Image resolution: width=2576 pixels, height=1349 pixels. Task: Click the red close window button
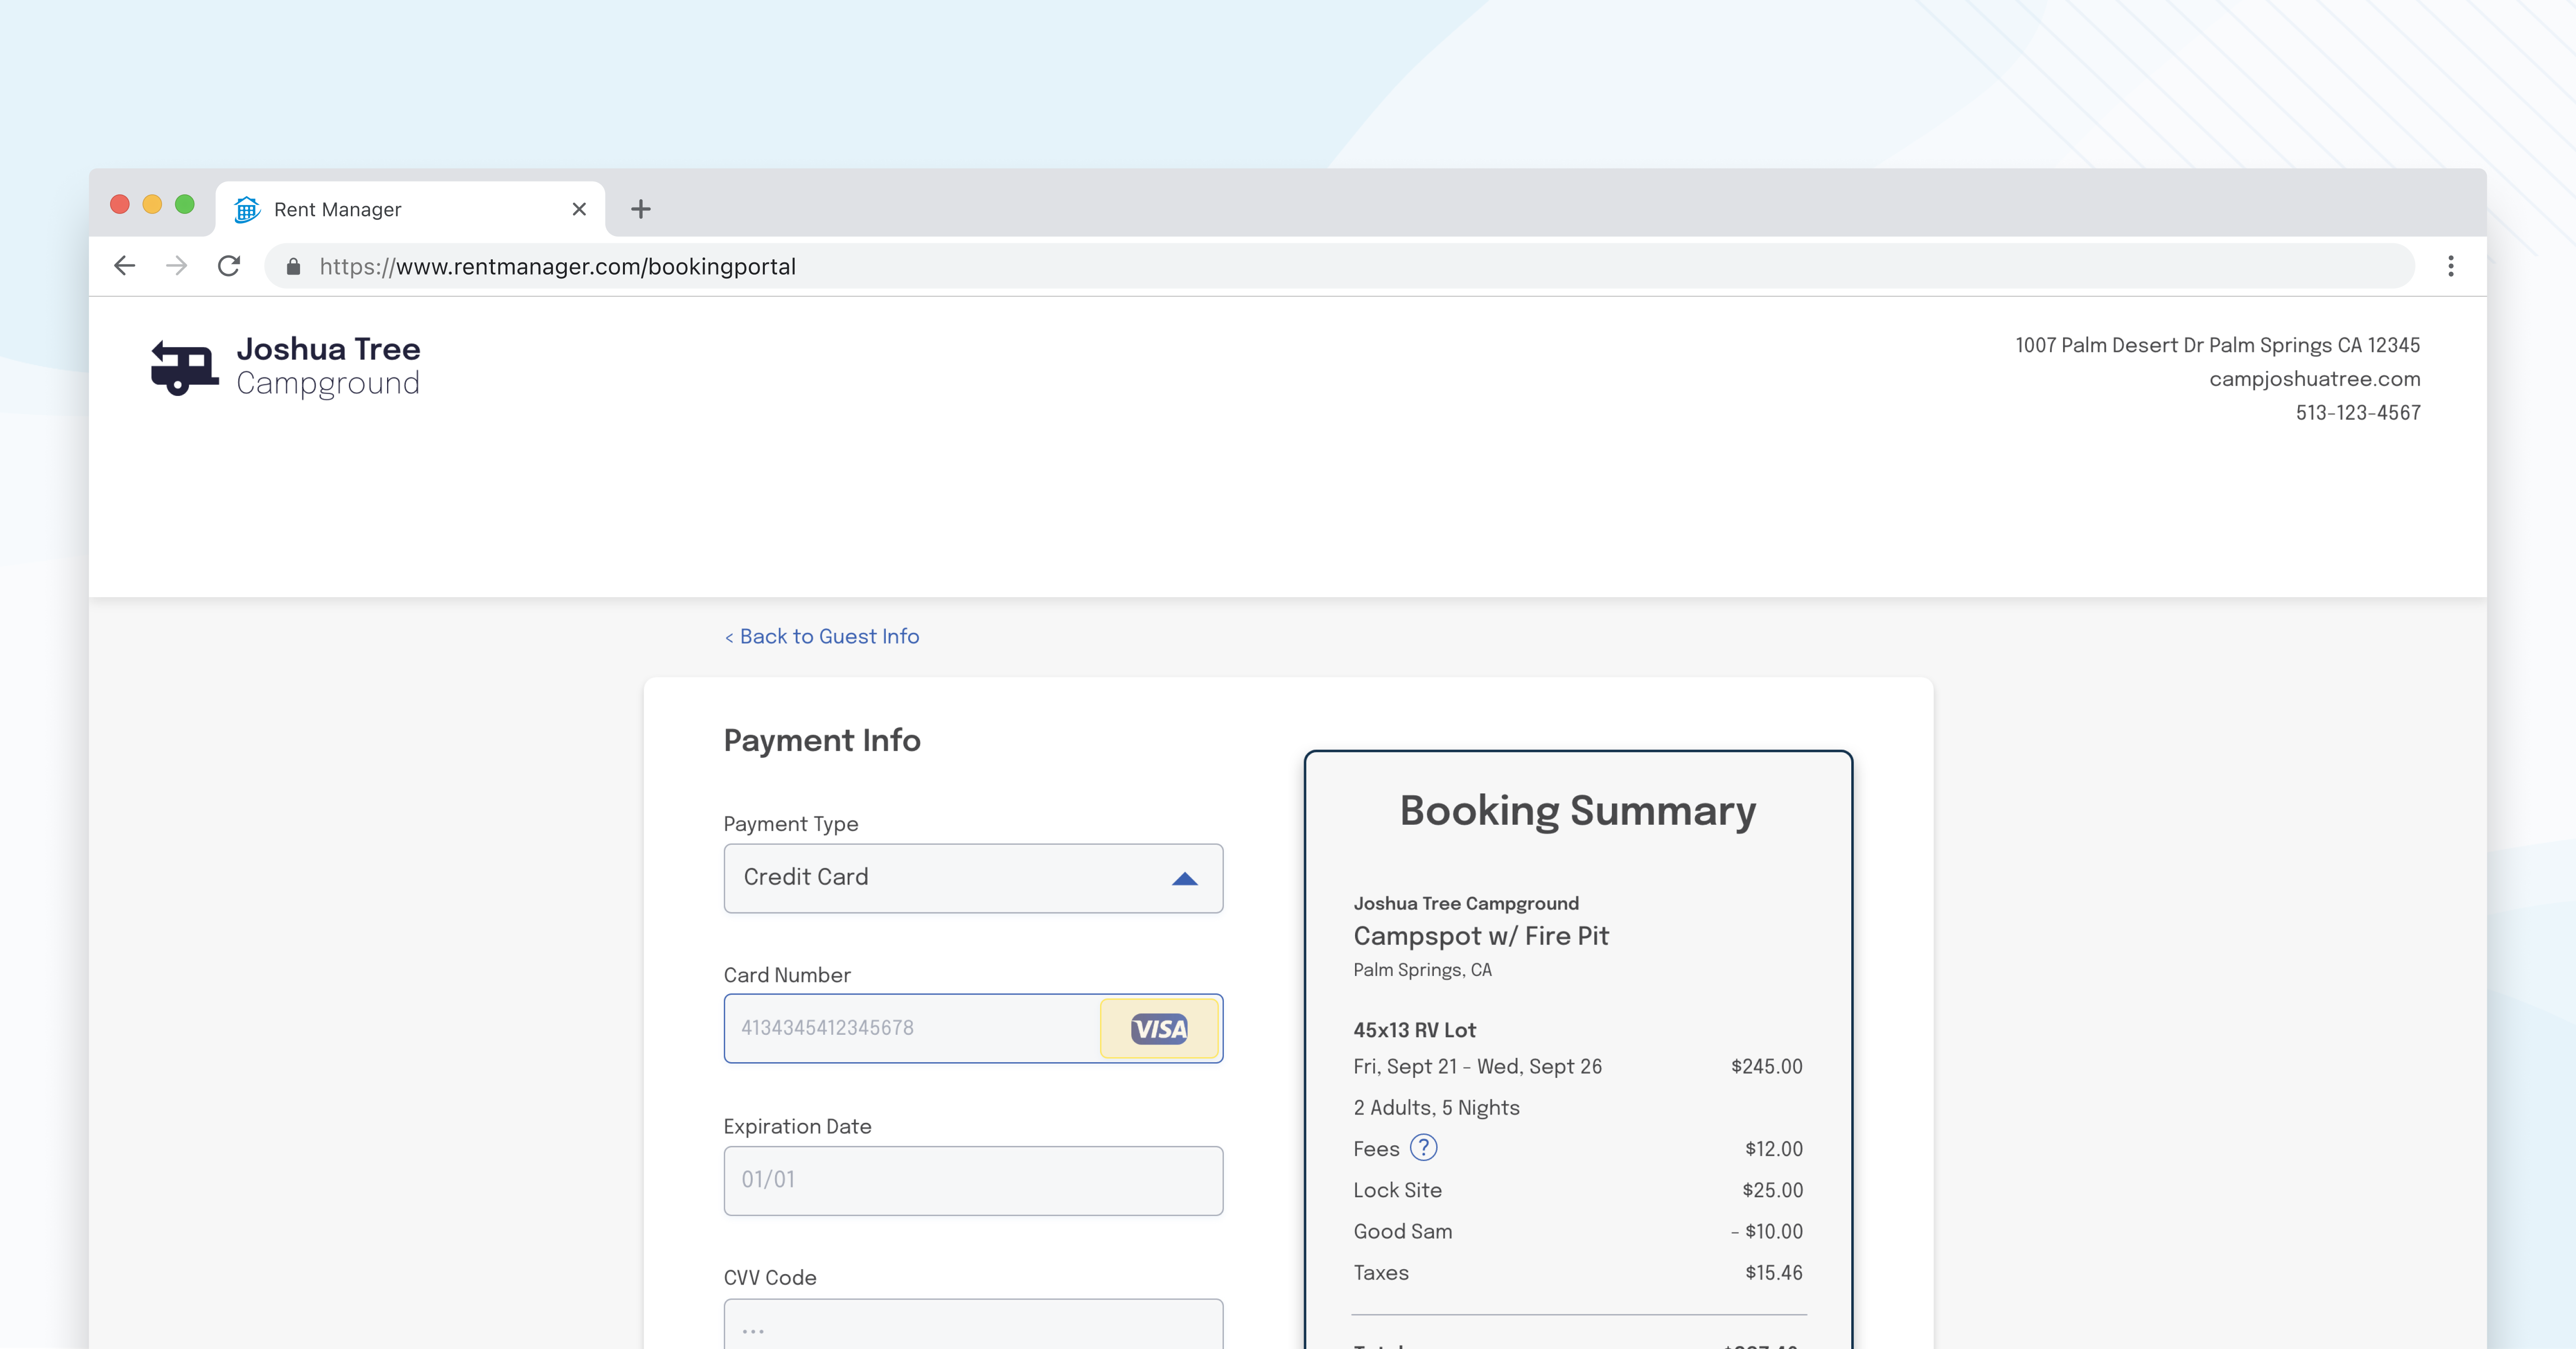point(120,204)
